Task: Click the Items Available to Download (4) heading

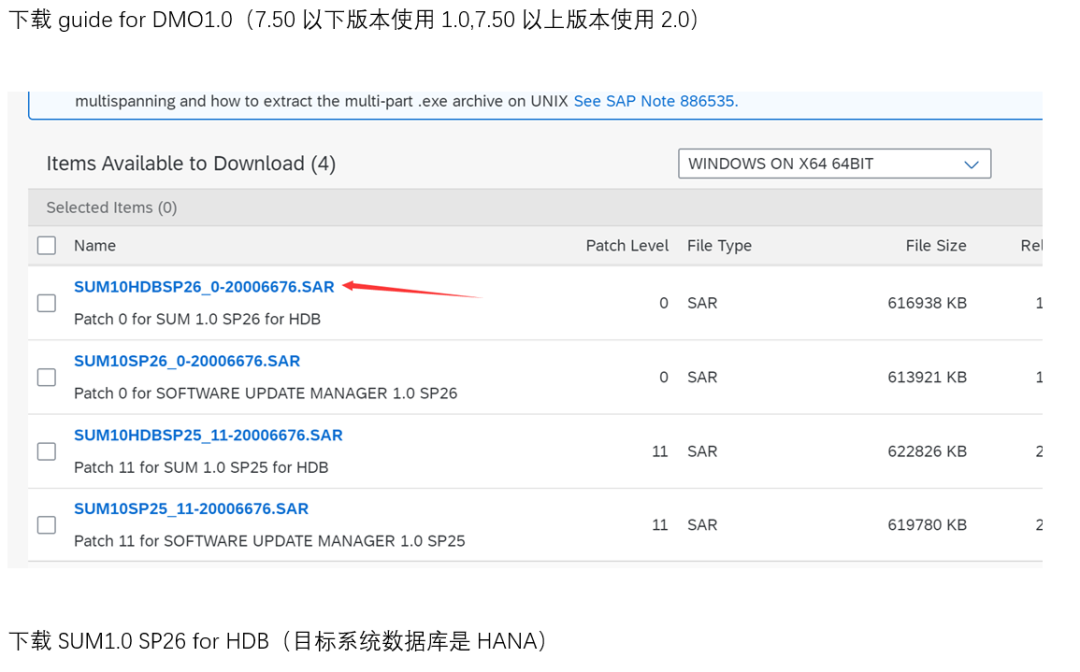Action: click(x=191, y=164)
